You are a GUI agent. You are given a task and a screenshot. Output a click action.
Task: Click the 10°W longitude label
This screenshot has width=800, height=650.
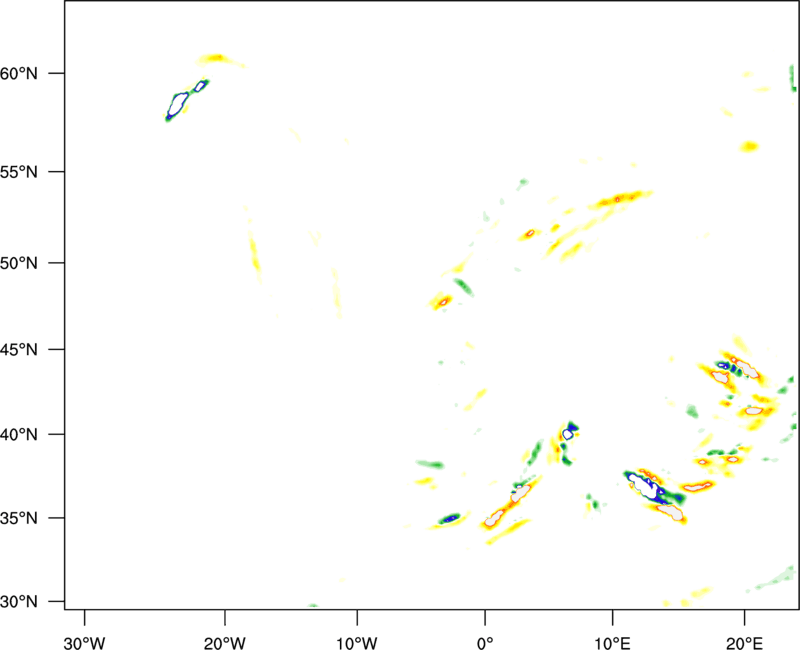point(357,643)
